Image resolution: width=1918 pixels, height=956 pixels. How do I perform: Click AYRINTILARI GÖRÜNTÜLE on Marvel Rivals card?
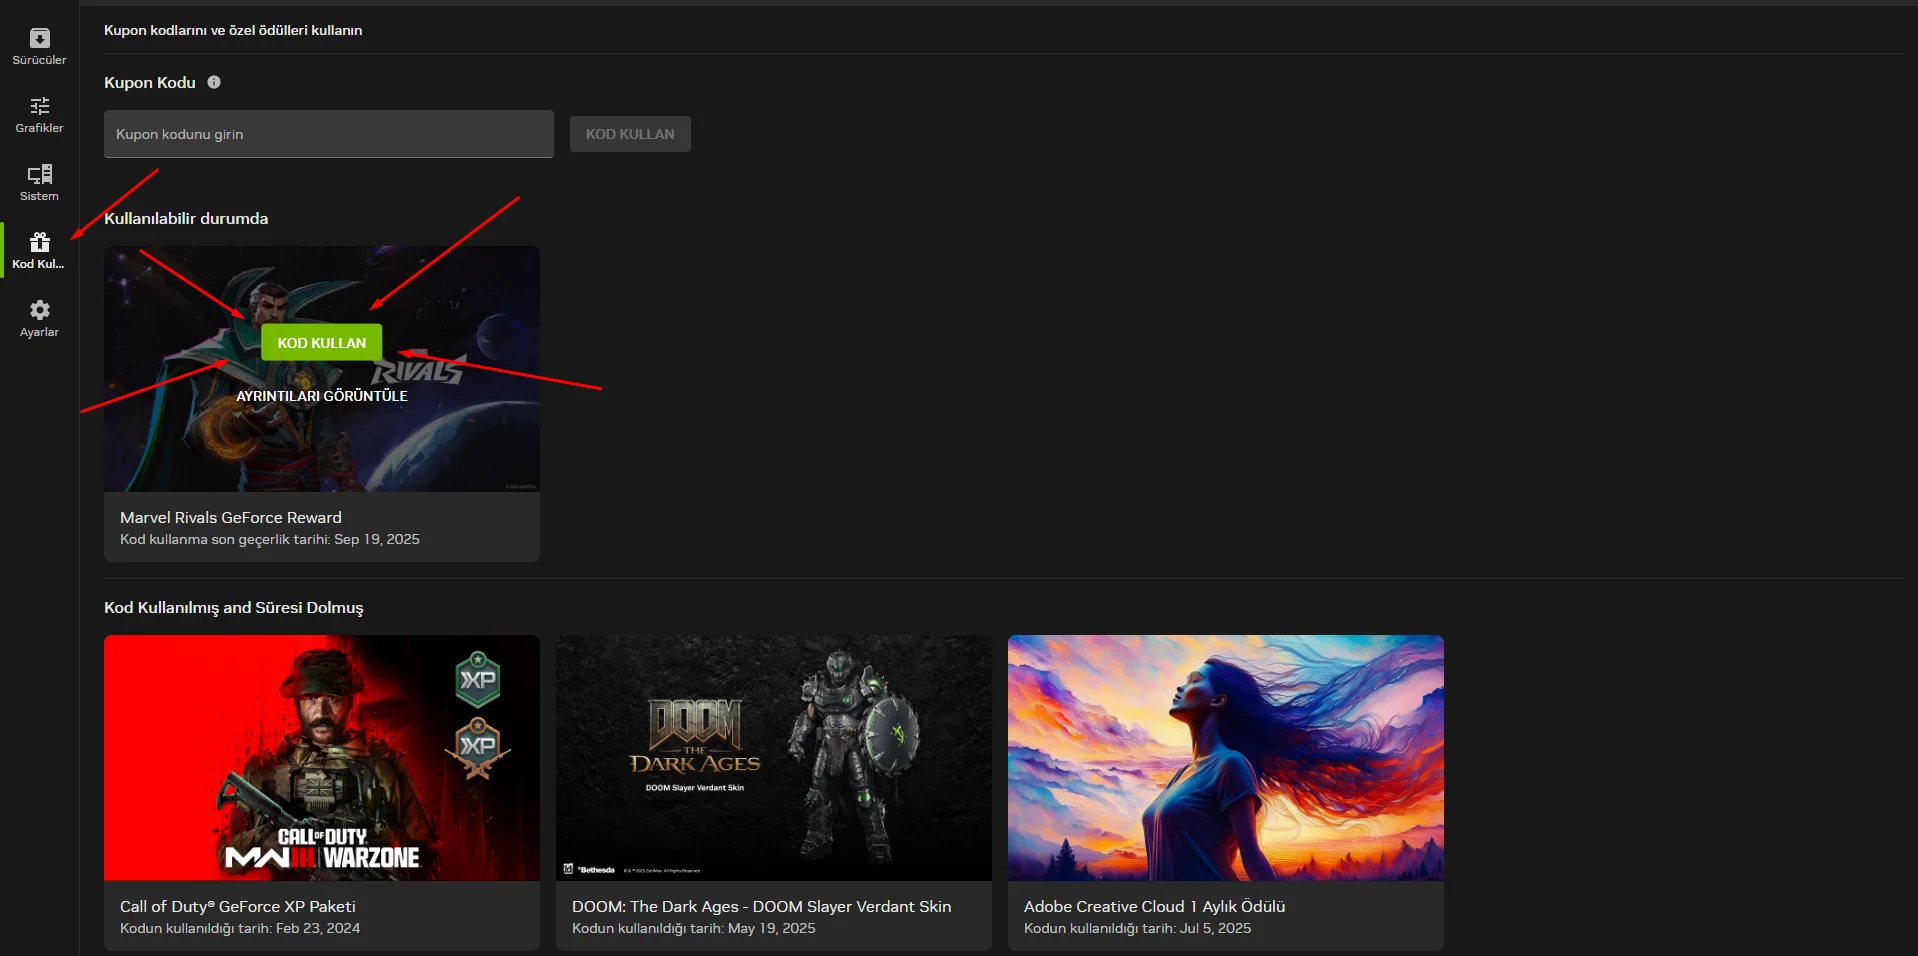[322, 396]
